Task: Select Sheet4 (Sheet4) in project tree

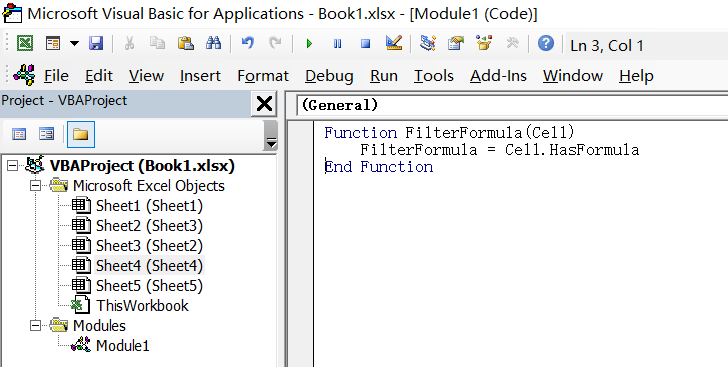Action: 149,266
